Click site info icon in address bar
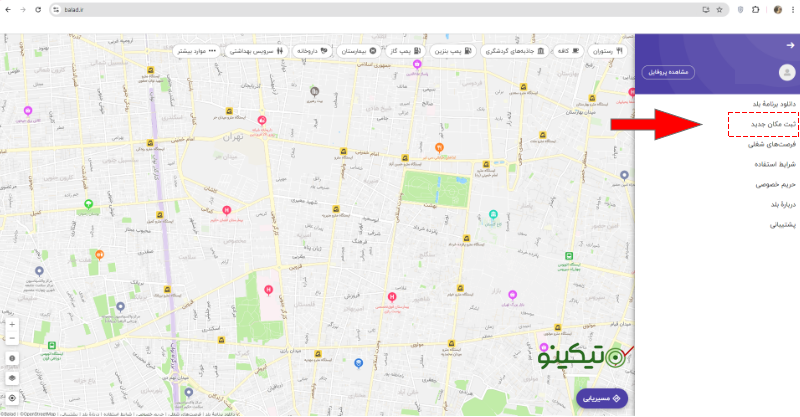 [56, 10]
